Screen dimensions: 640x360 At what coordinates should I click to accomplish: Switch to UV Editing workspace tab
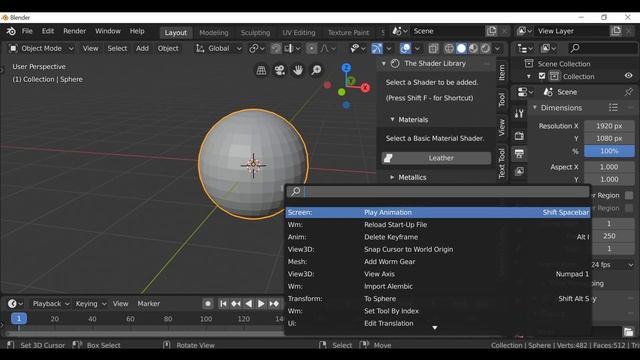299,33
